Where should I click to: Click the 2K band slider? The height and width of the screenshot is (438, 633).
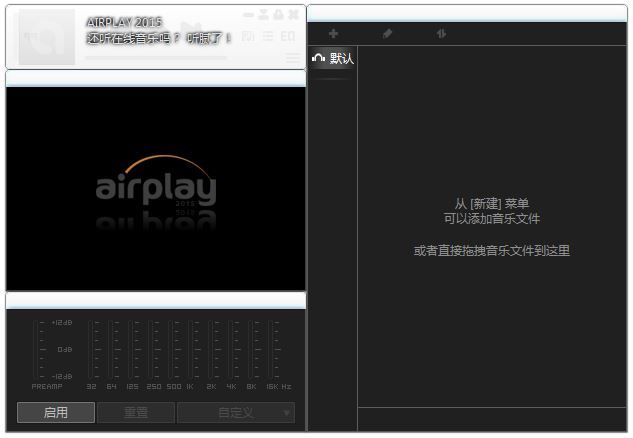[x=211, y=350]
